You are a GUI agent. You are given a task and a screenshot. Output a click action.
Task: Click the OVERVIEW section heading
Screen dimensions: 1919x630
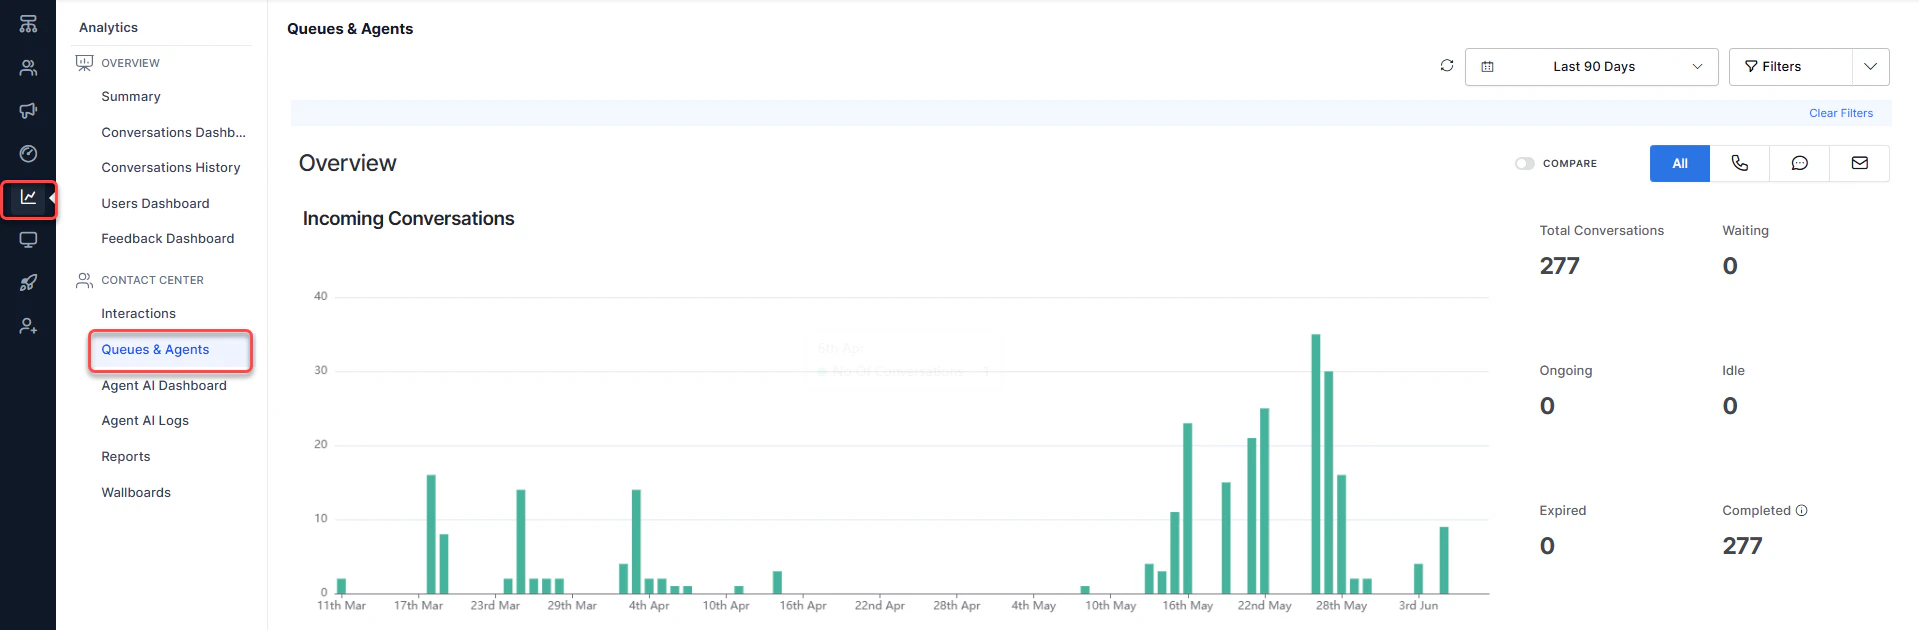pos(130,63)
